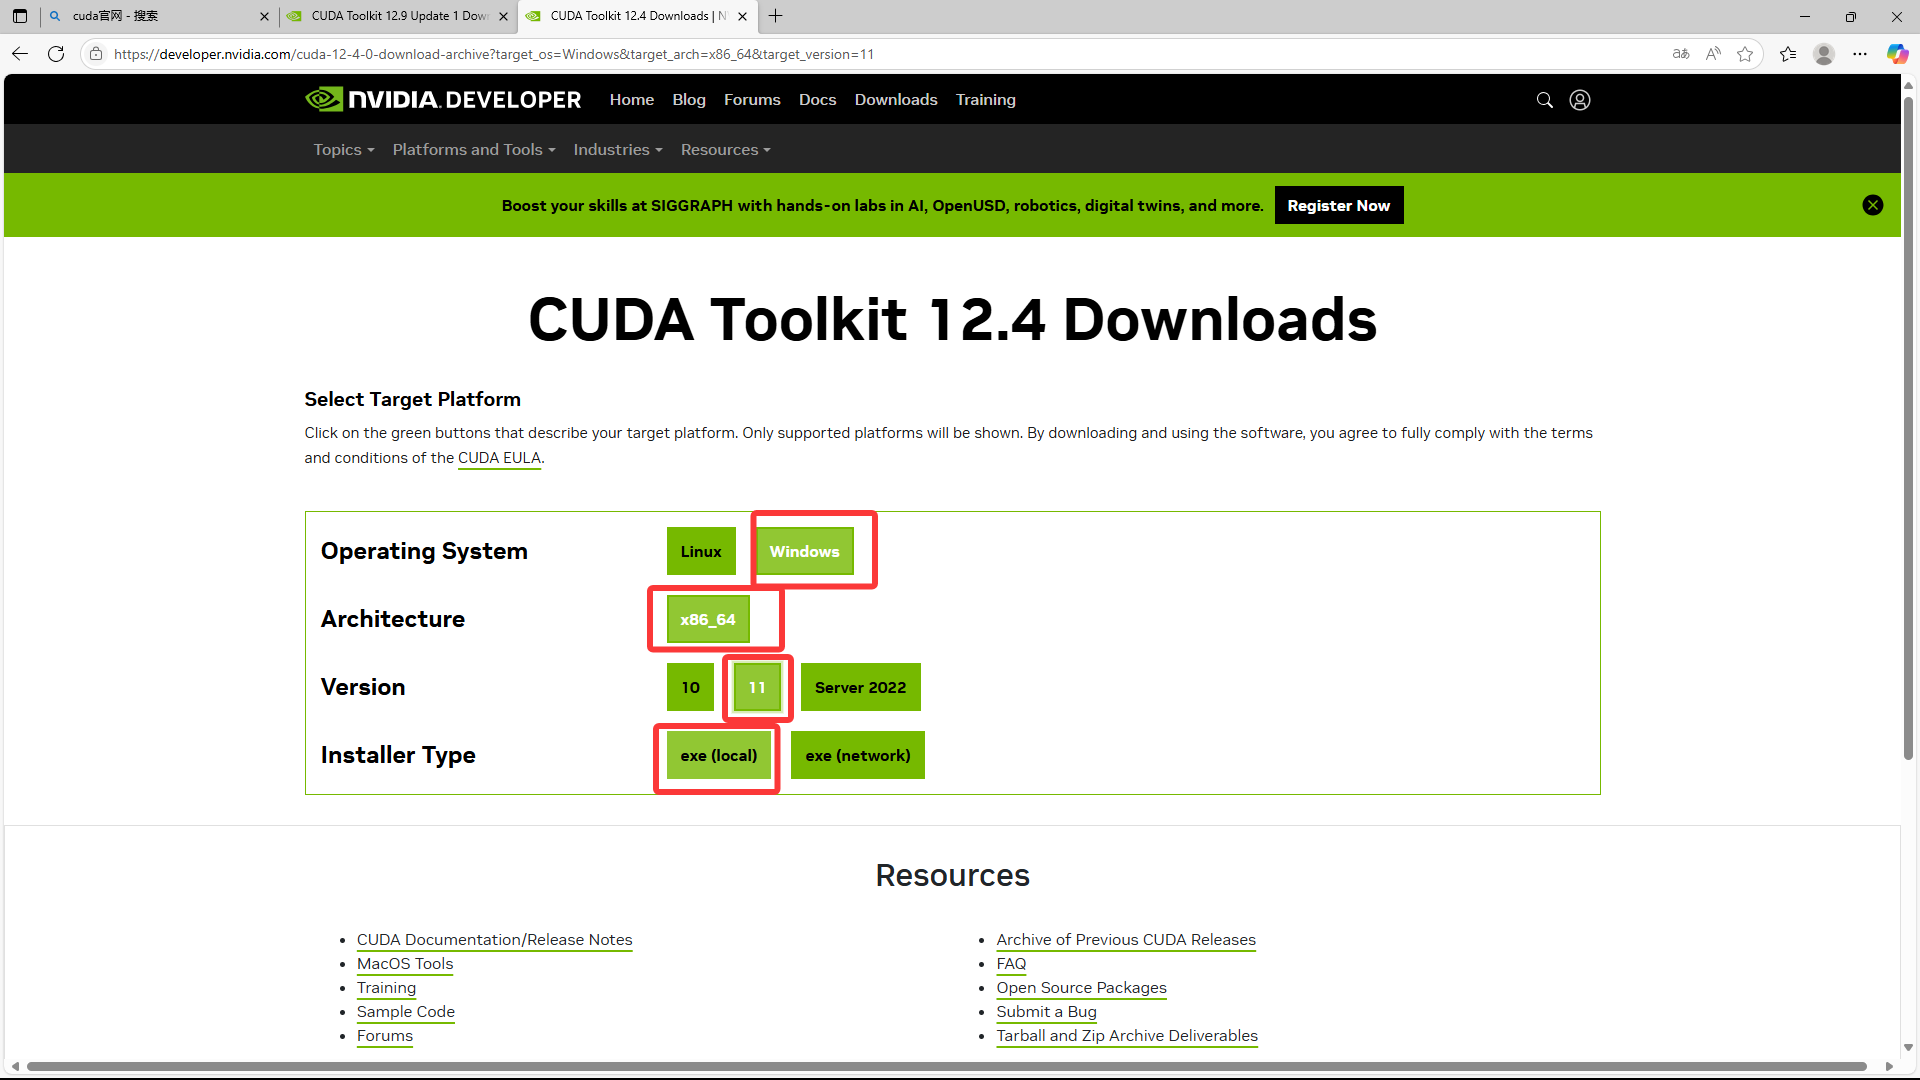Go back with the browser back arrow

(x=20, y=54)
